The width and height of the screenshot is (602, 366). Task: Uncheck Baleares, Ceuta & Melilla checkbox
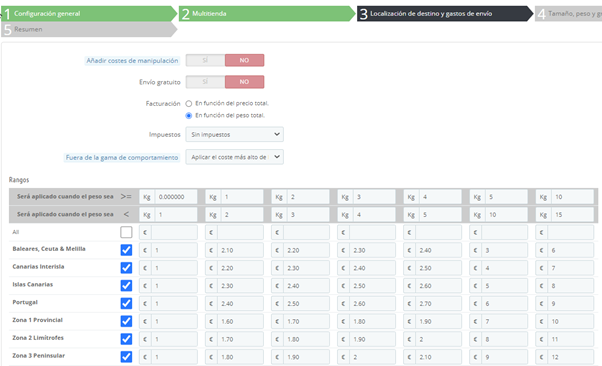tap(126, 250)
